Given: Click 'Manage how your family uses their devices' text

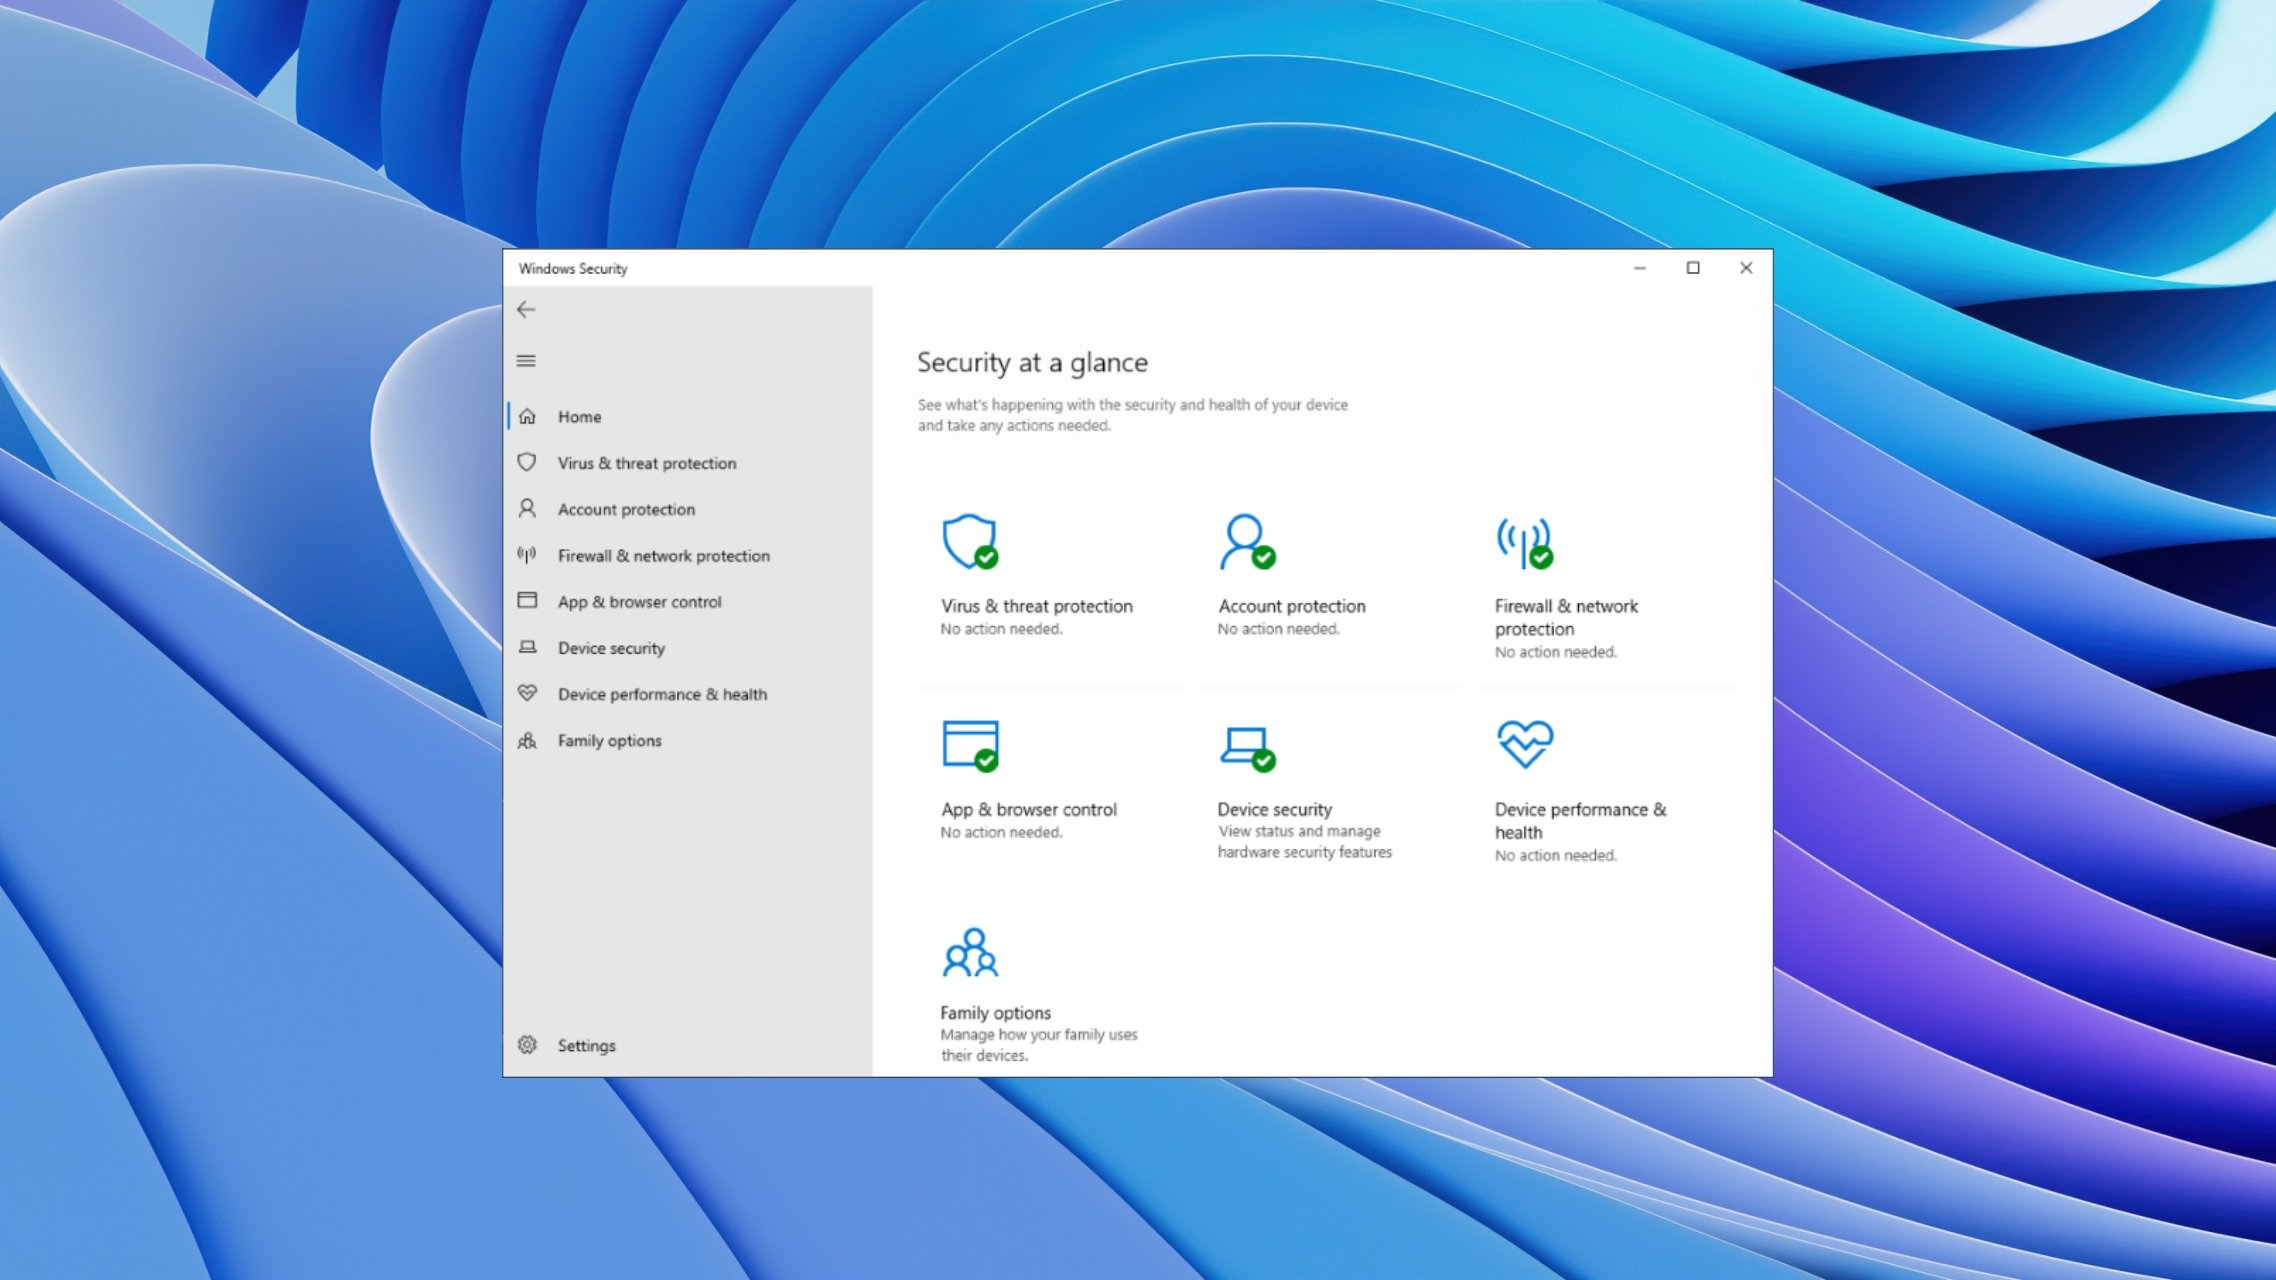Looking at the screenshot, I should (x=1038, y=1045).
